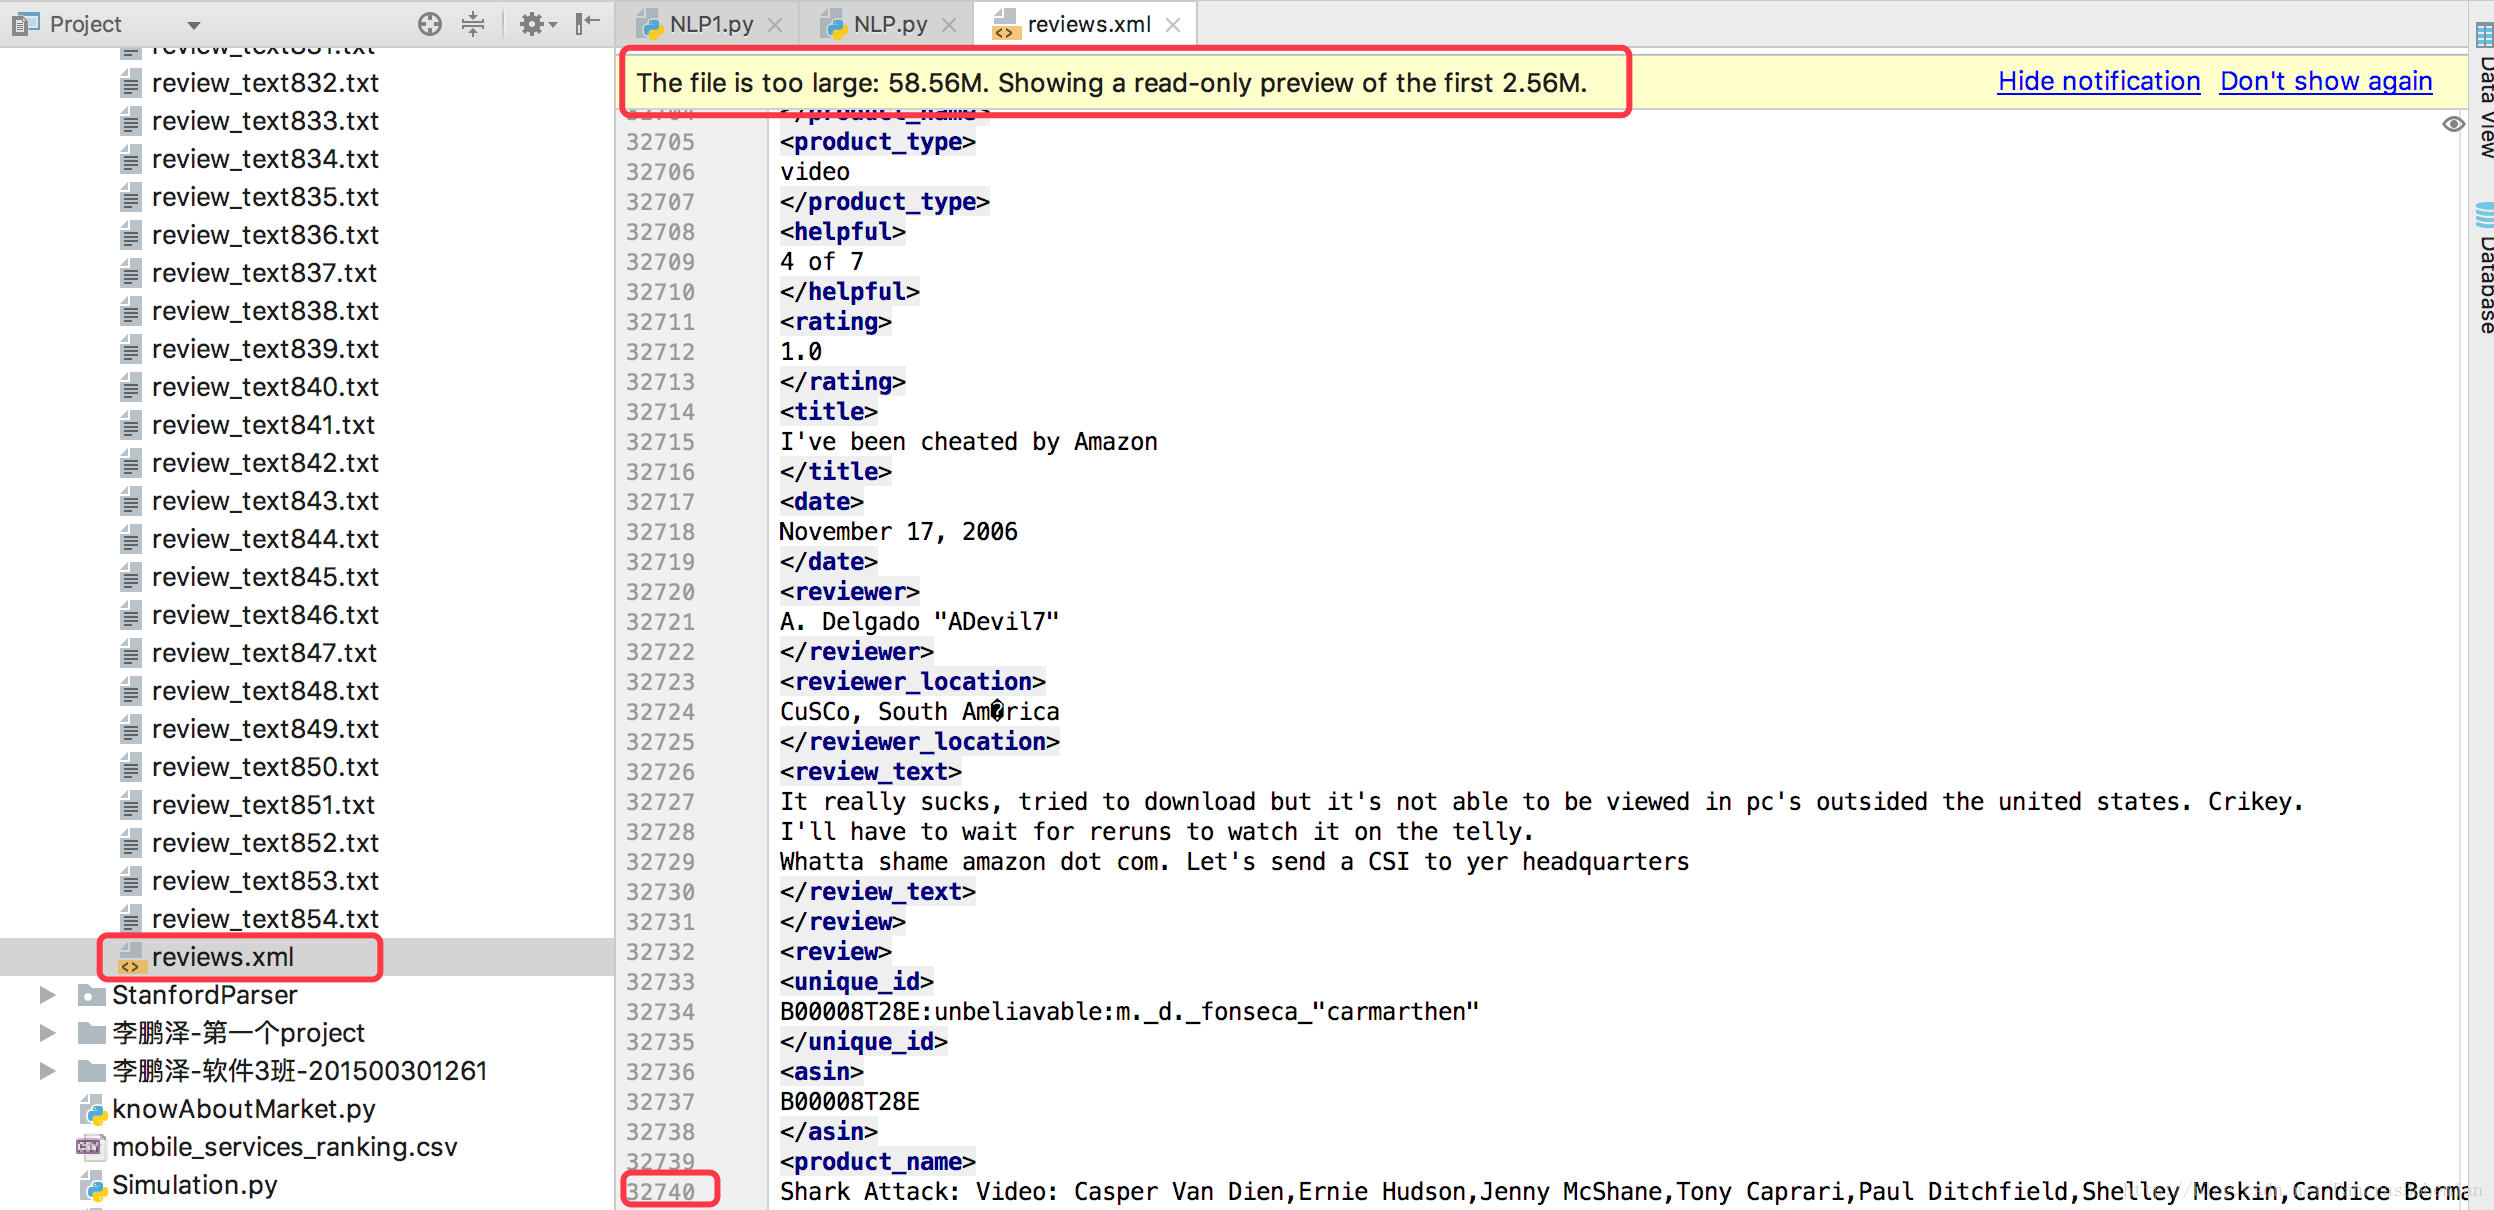Expand the 李鹏泽-软件3班-201500301261 folder
The image size is (2494, 1210).
coord(46,1071)
